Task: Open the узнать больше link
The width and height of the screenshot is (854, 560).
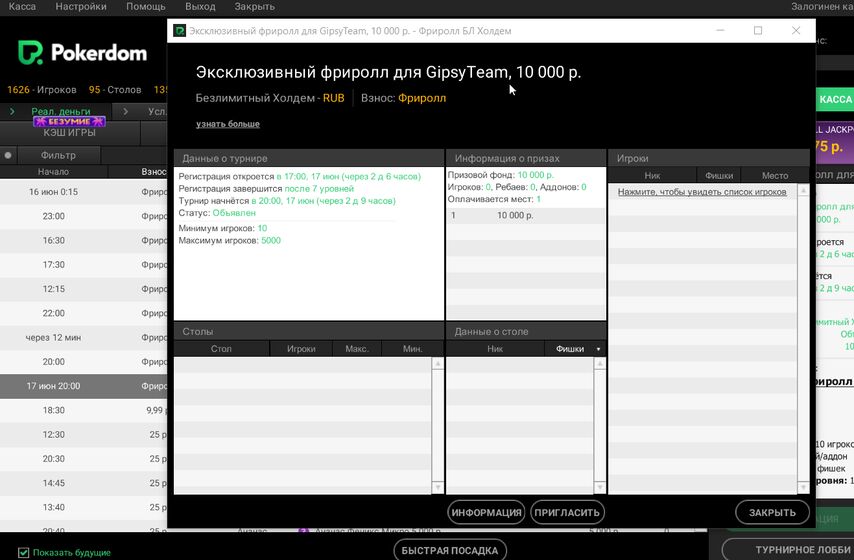Action: point(228,124)
